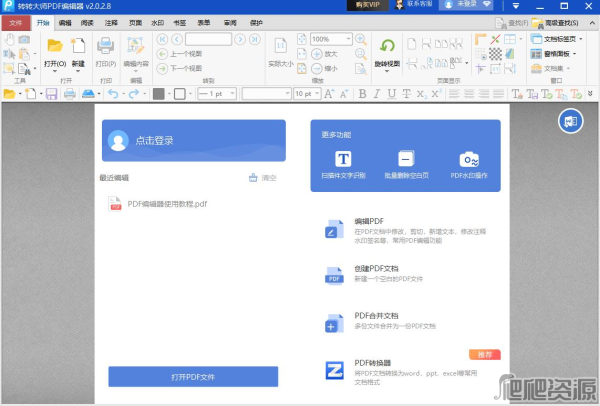600x406 pixels.
Task: Click the PDF Converter option
Action: (401, 372)
